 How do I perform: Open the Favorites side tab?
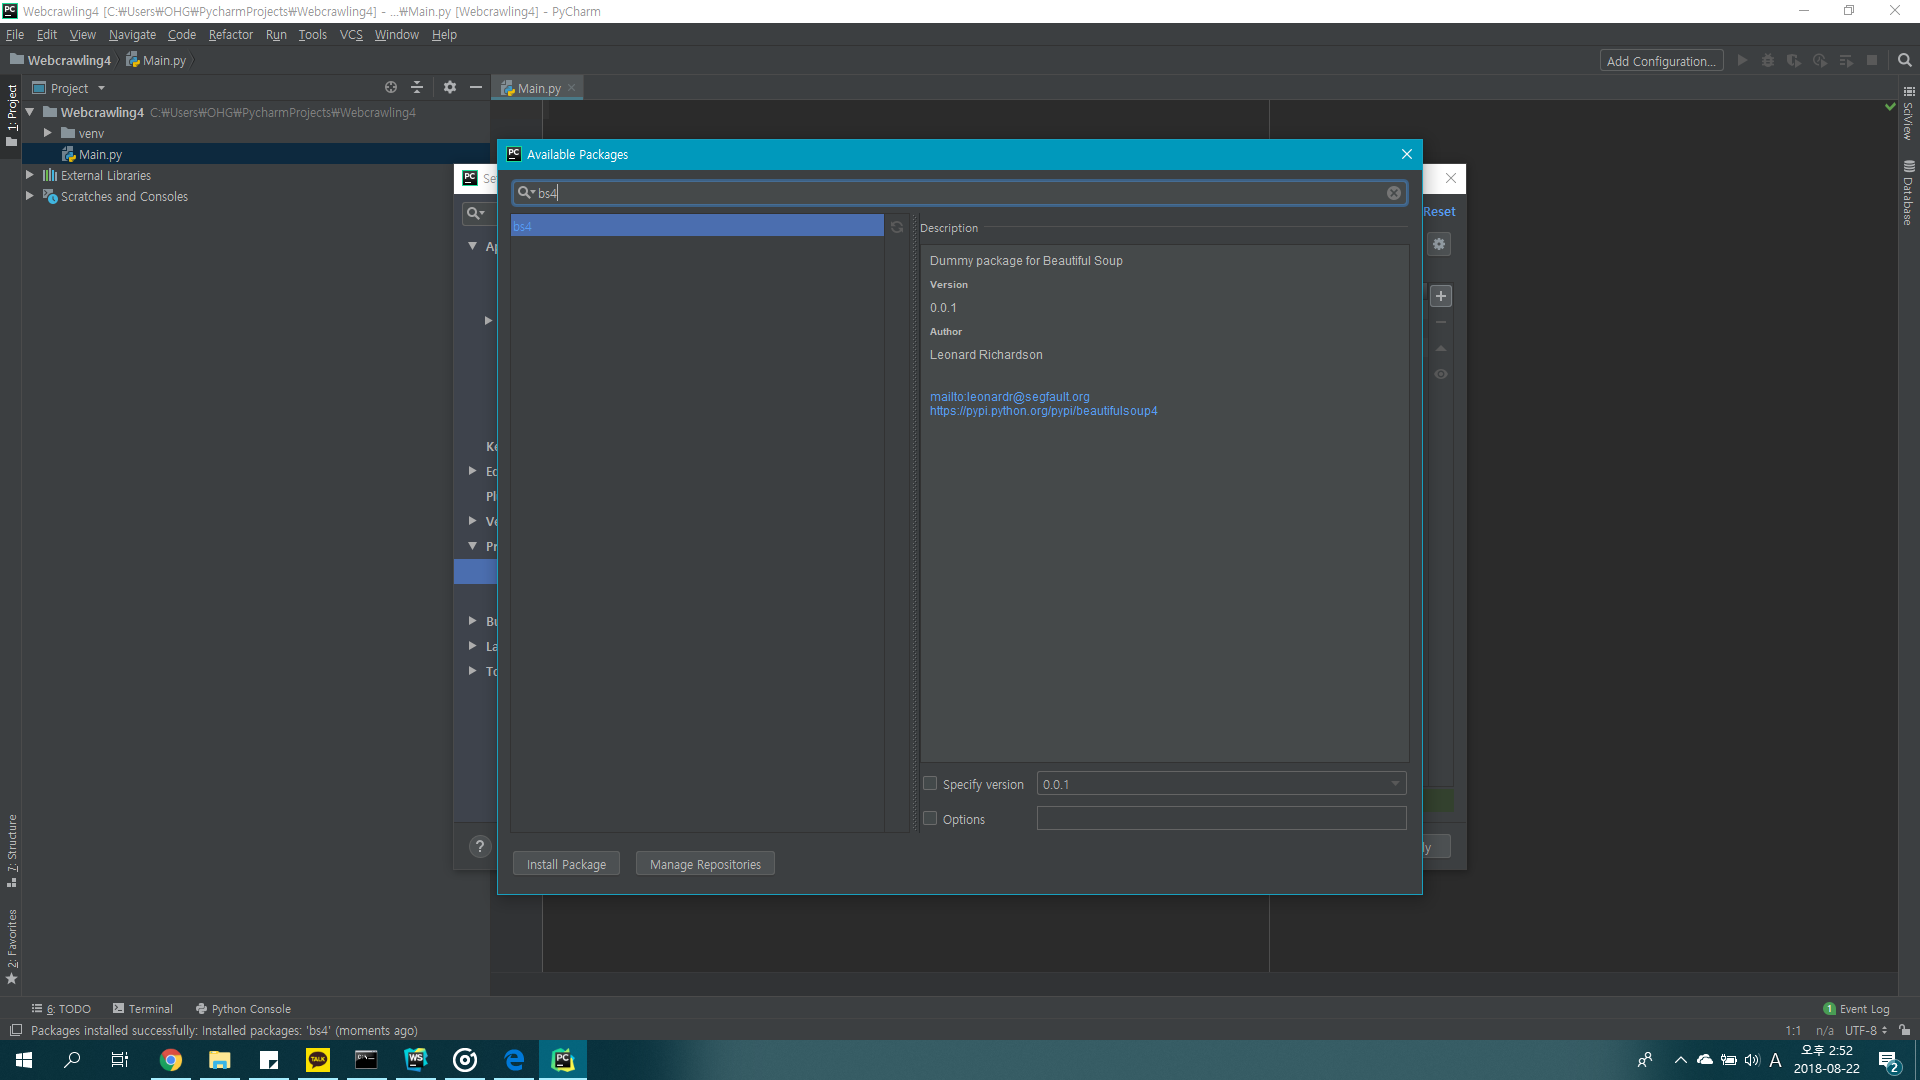click(x=12, y=946)
